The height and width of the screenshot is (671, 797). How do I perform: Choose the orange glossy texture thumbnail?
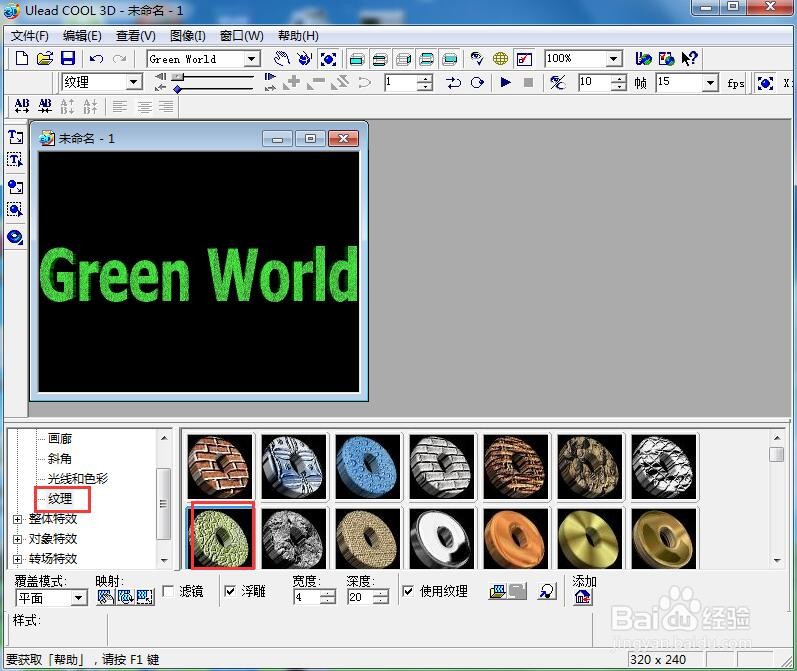(515, 538)
